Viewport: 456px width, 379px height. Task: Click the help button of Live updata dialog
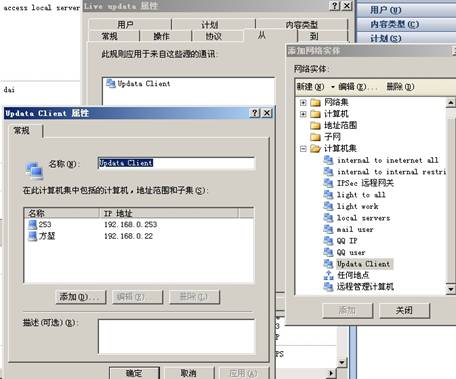point(335,6)
